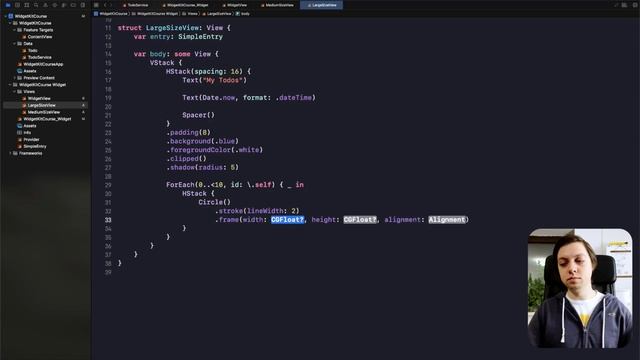Click line number 33 in the gutter

(x=108, y=220)
